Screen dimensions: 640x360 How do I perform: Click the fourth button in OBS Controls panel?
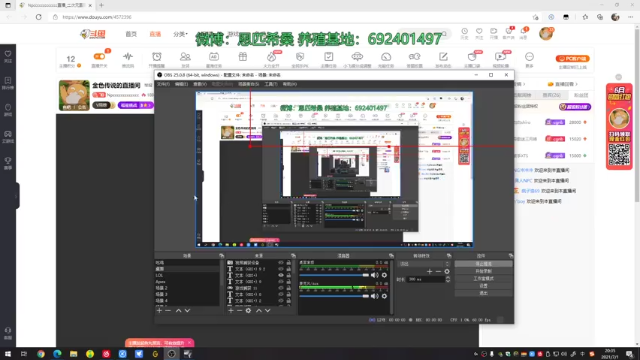(483, 286)
